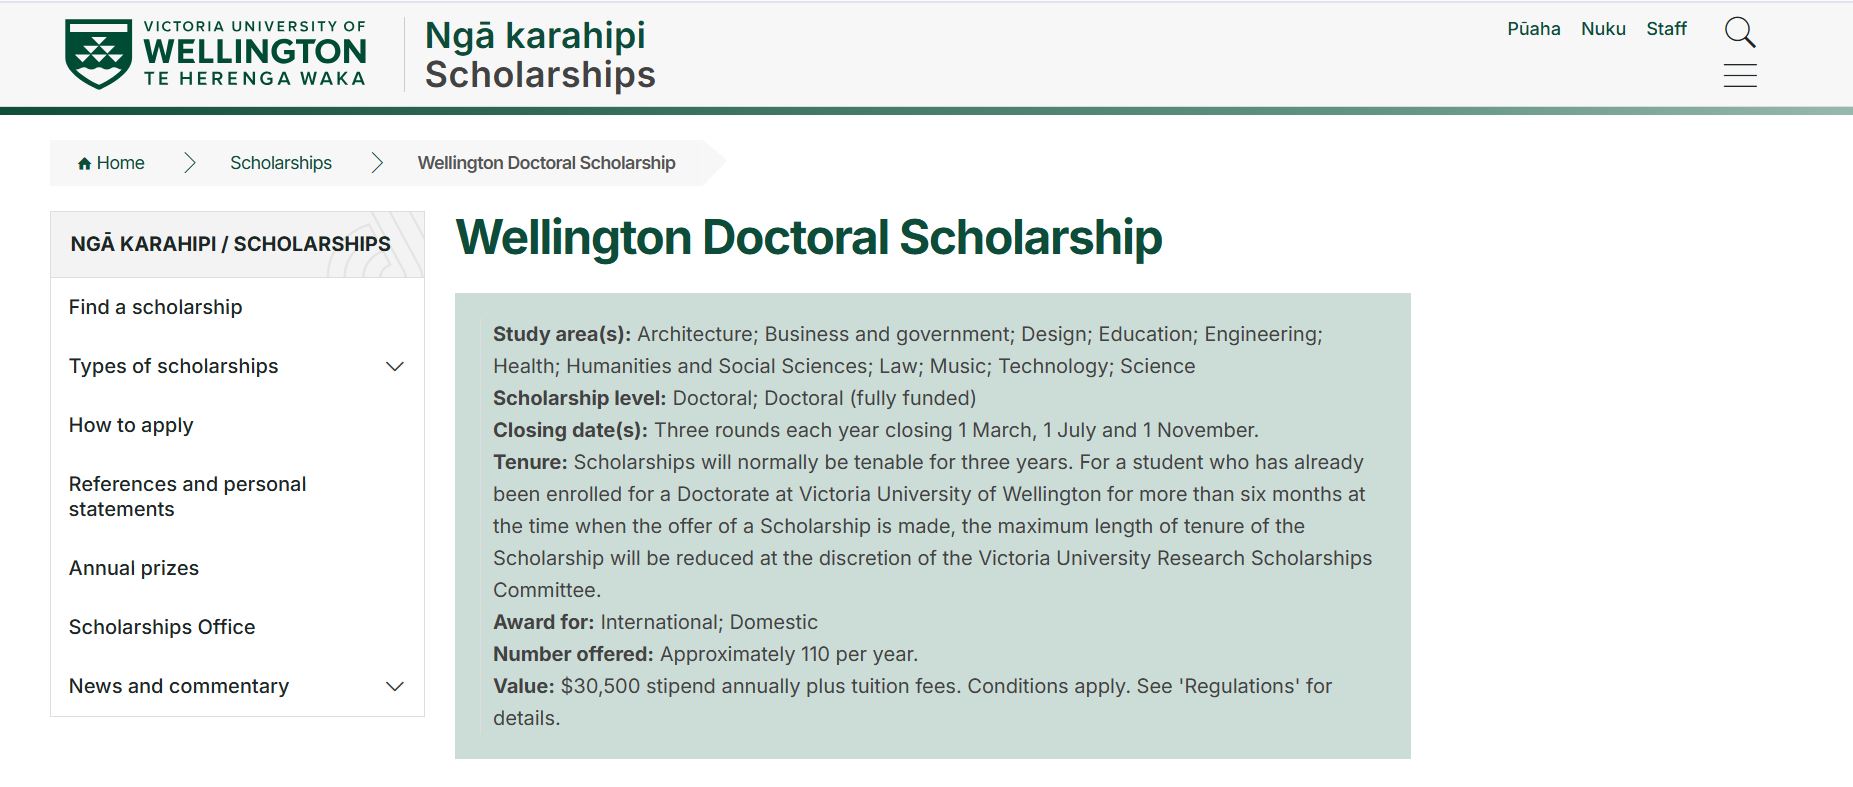The width and height of the screenshot is (1853, 787).
Task: Select Find a scholarship sidebar item
Action: pyautogui.click(x=155, y=307)
